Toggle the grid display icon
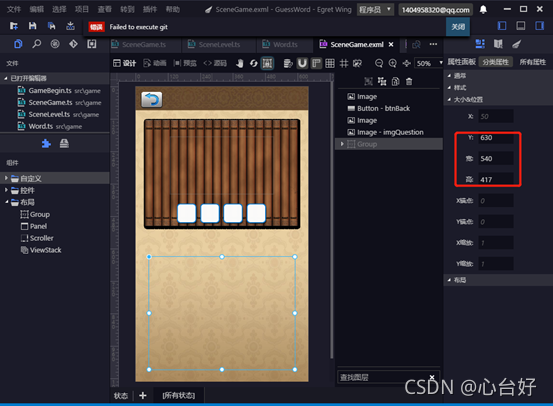Screen dimensions: 553x406 coord(330,63)
